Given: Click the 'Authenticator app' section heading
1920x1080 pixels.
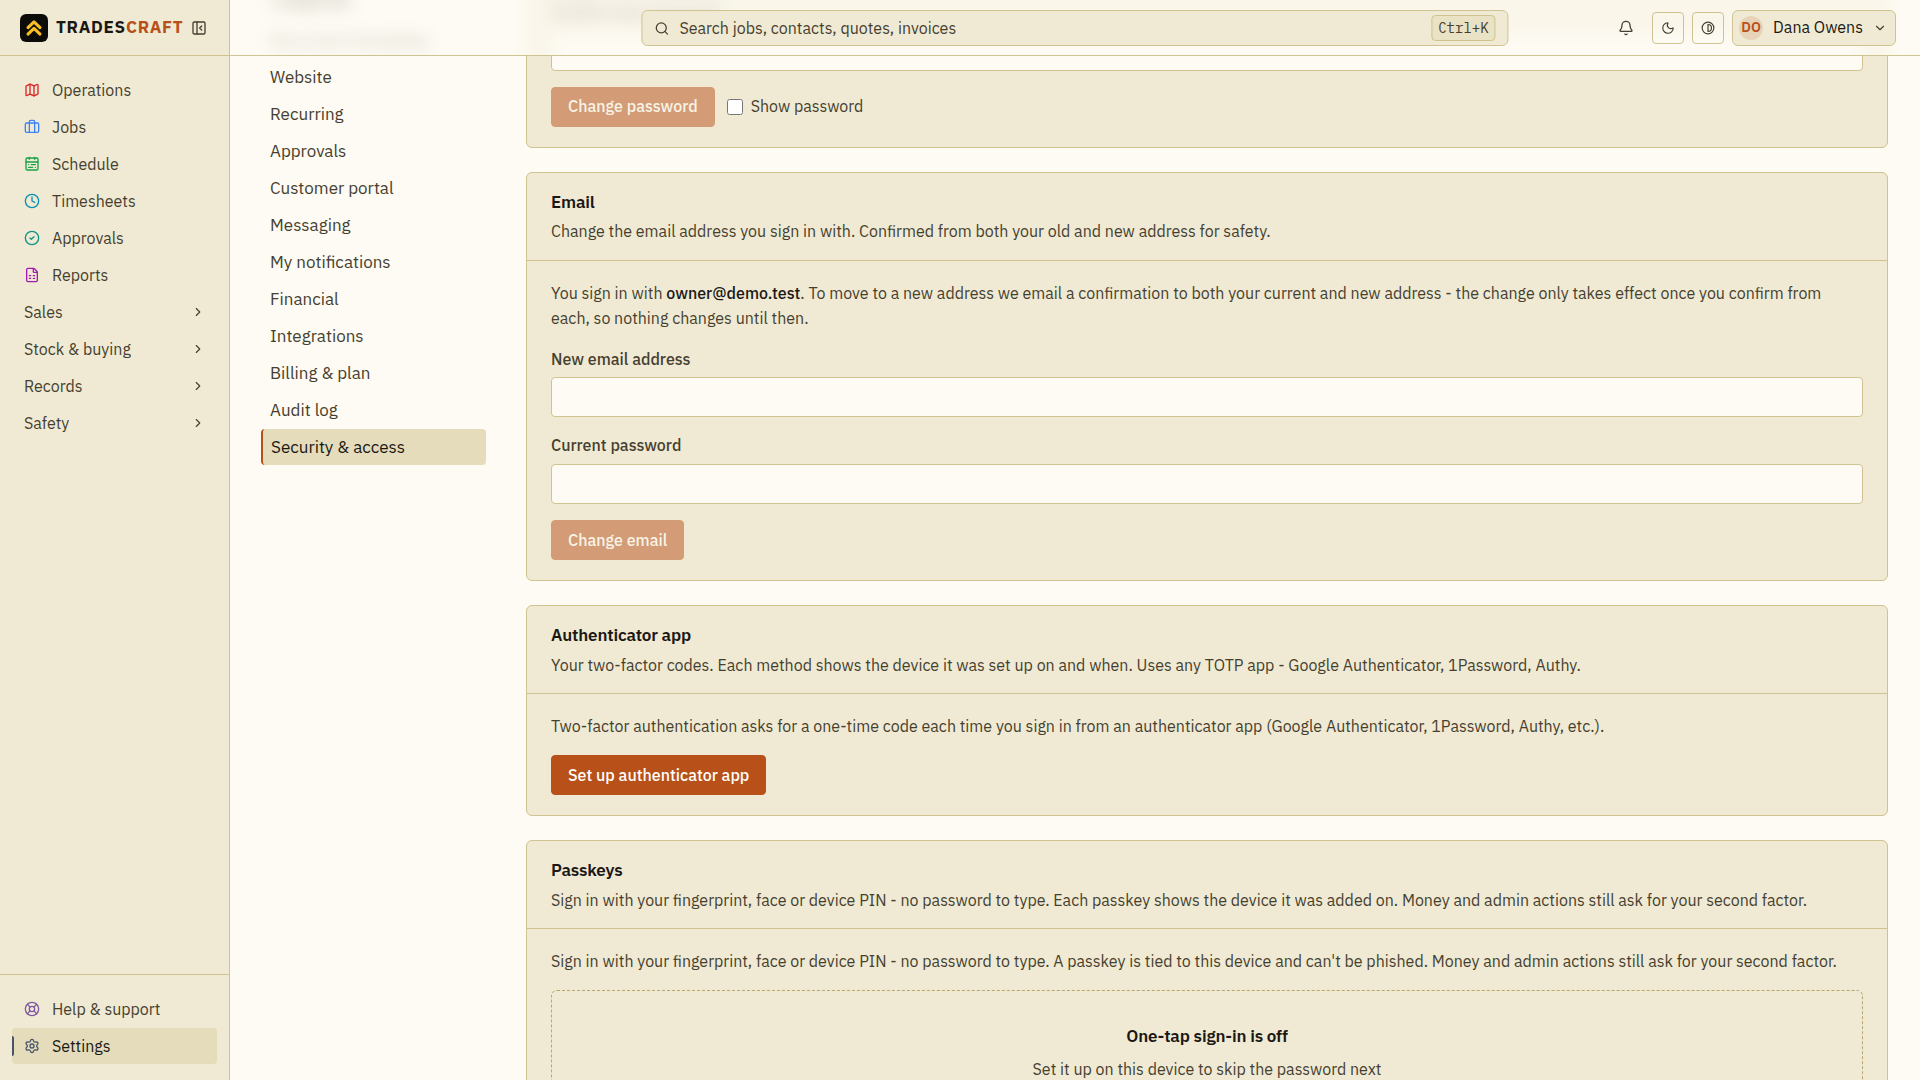Looking at the screenshot, I should click(x=621, y=635).
